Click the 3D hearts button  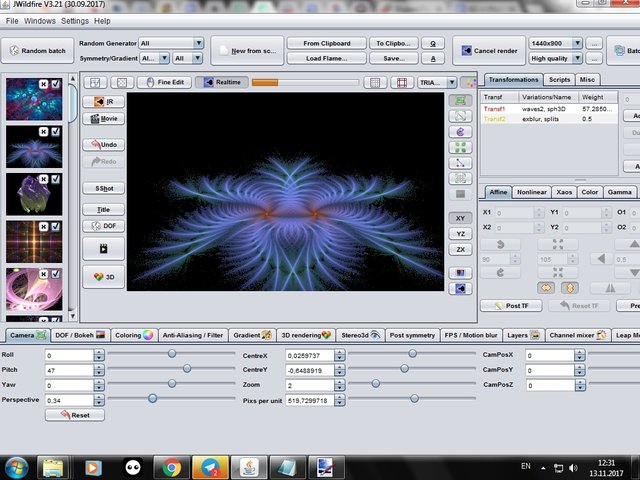click(x=104, y=277)
